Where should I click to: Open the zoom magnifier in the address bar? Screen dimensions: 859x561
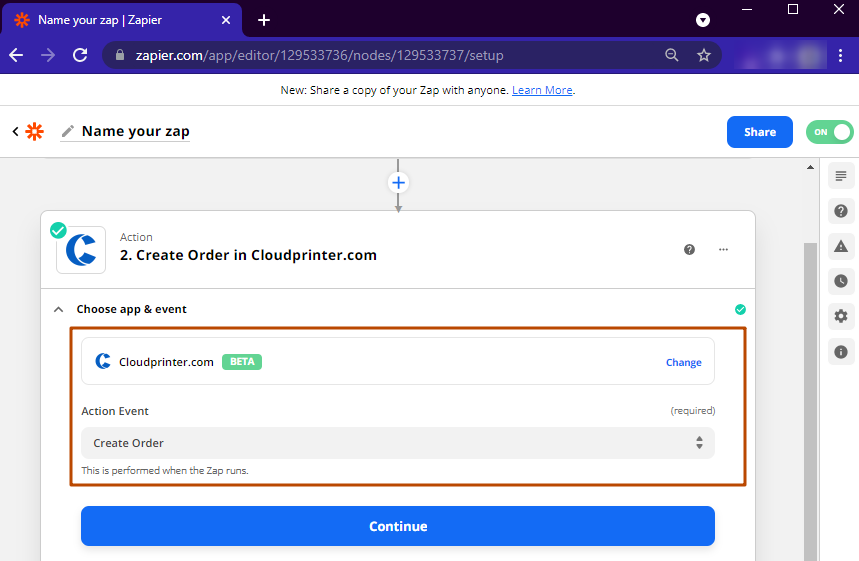[x=672, y=55]
